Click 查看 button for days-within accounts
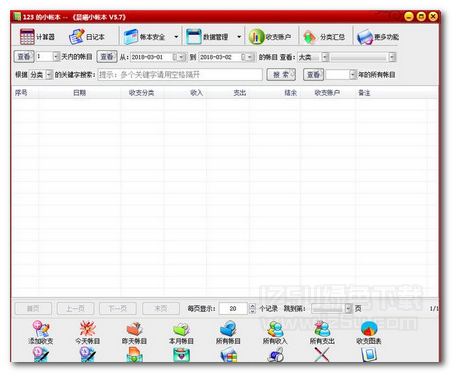 coord(24,57)
